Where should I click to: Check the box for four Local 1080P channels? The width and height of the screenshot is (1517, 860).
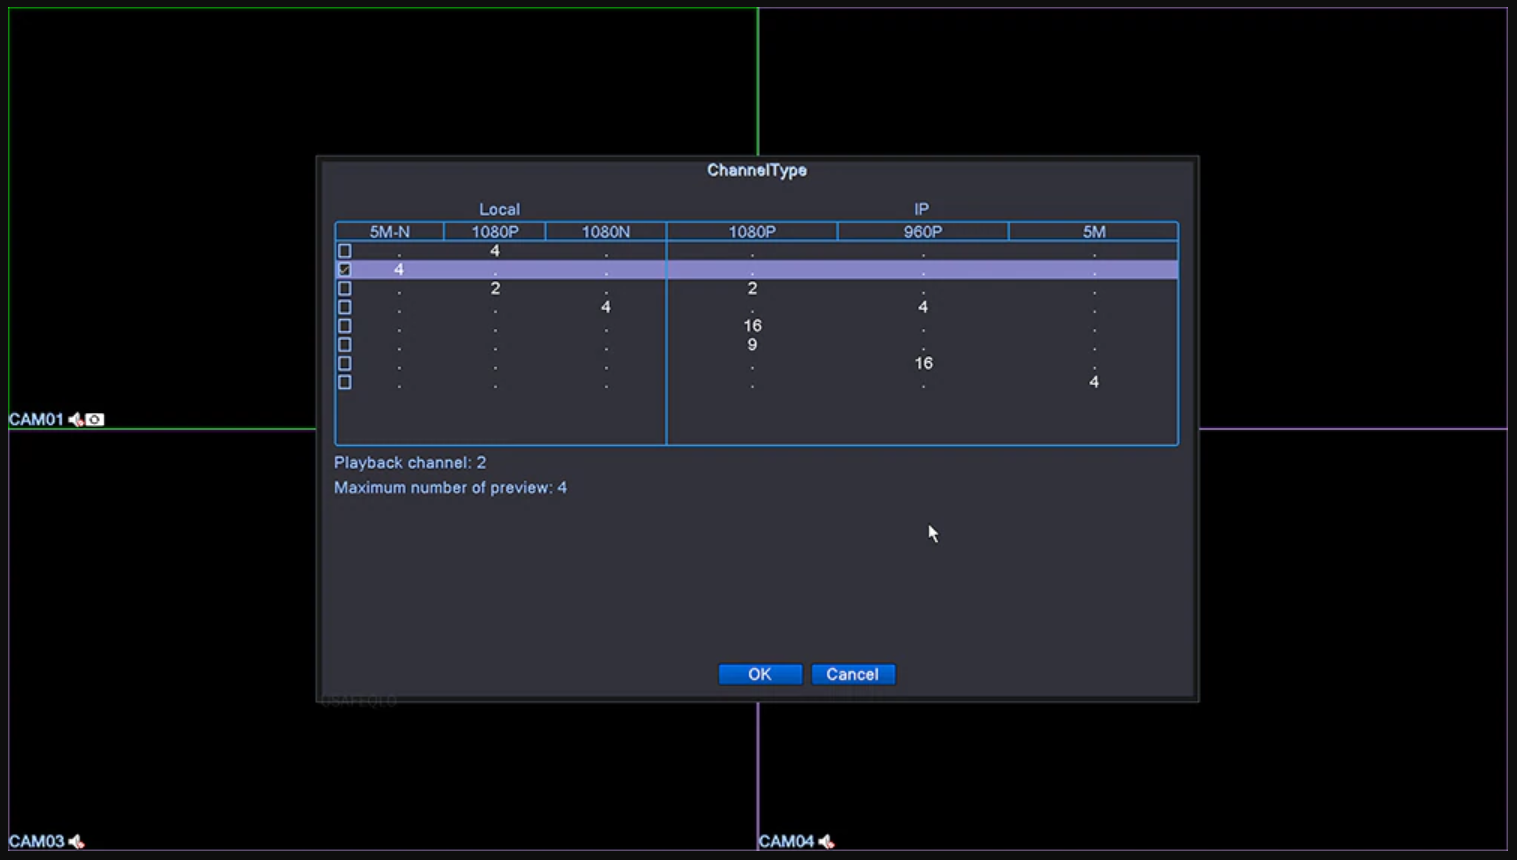(345, 251)
